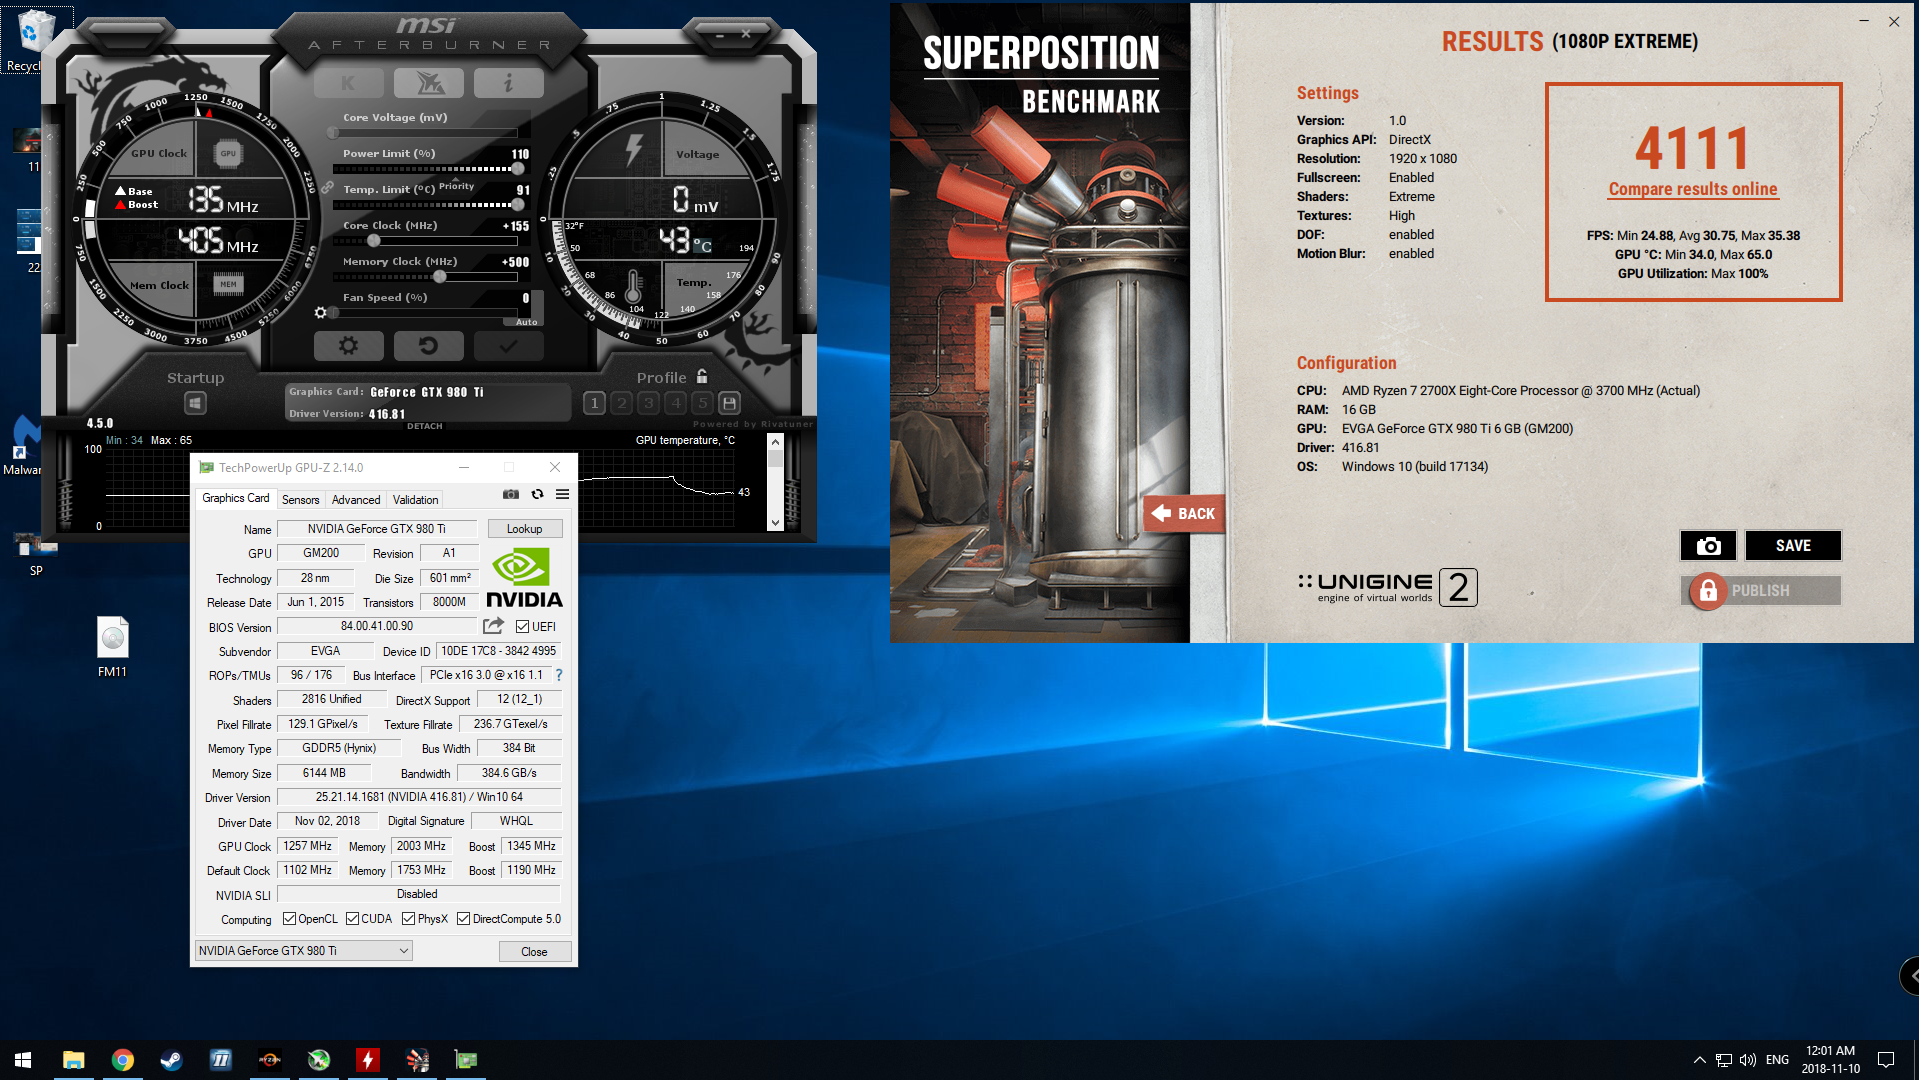The height and width of the screenshot is (1084, 1920).
Task: Load Afterburner profile slot 1
Action: [x=594, y=404]
